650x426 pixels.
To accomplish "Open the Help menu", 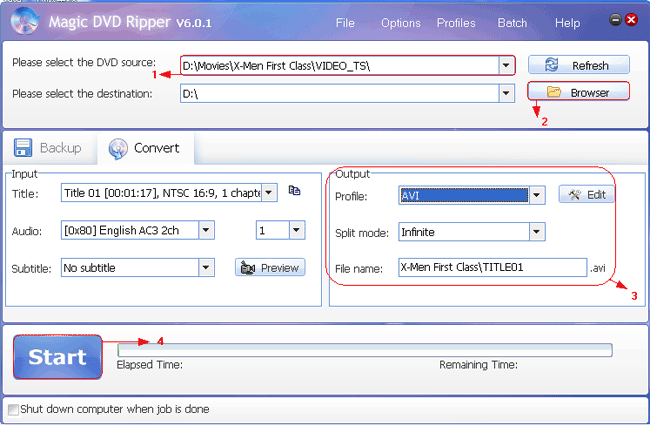I will click(568, 23).
